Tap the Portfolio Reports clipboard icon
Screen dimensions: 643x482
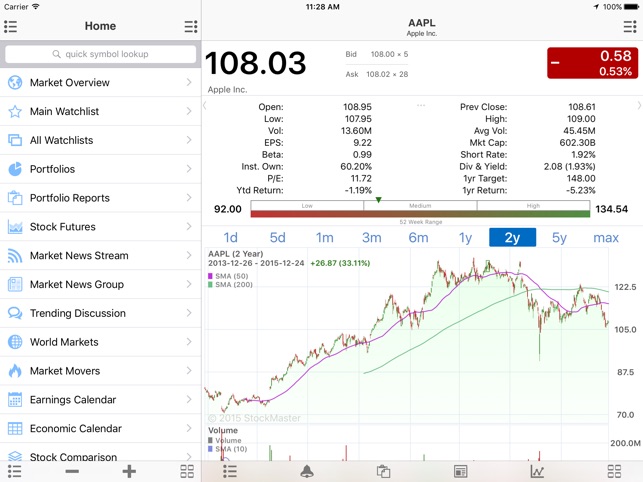click(x=15, y=198)
